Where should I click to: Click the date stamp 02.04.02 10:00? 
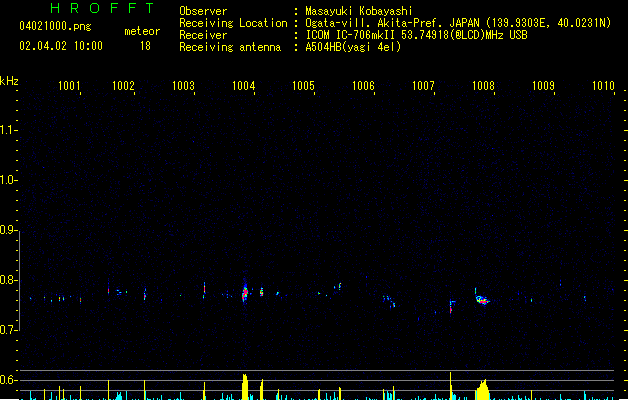[61, 46]
